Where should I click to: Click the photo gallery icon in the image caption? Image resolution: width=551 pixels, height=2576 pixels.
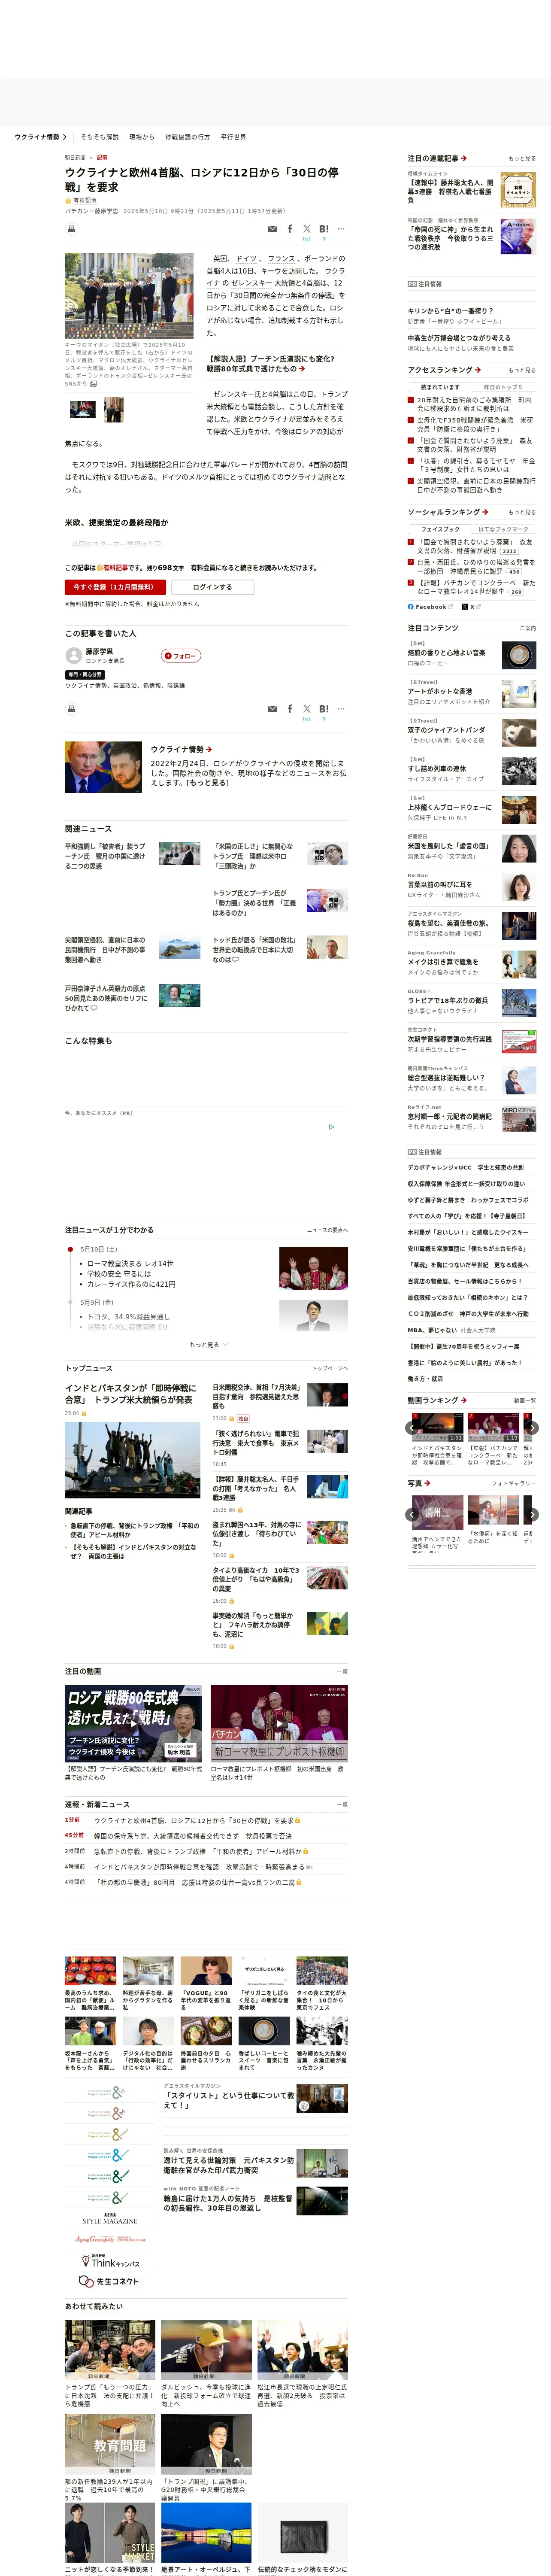[94, 383]
